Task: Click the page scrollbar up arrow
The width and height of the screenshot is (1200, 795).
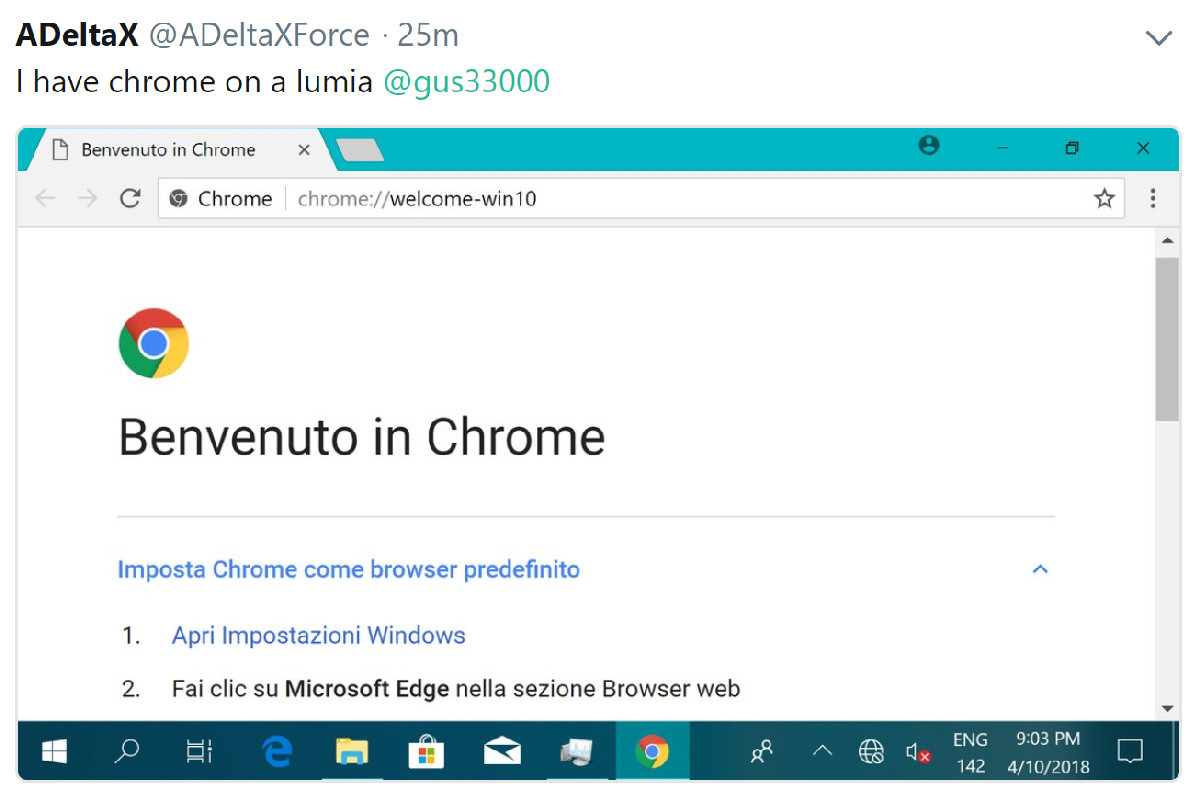Action: point(1167,241)
